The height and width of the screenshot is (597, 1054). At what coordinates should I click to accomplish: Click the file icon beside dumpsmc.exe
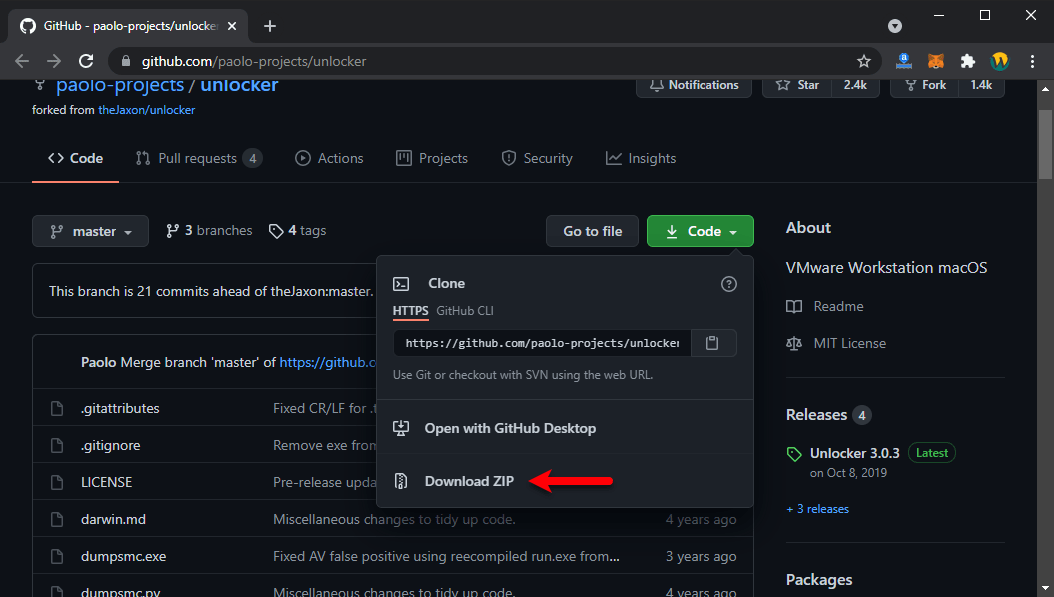click(57, 556)
